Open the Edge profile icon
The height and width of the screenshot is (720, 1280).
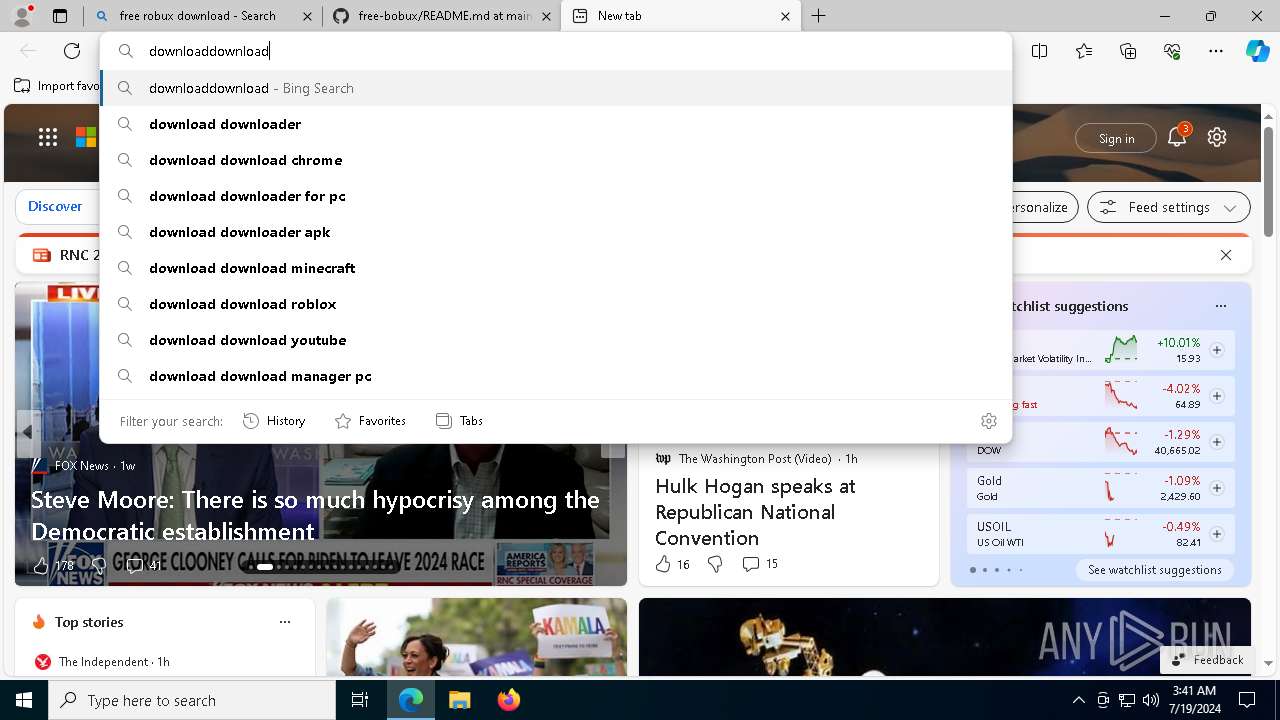point(22,16)
